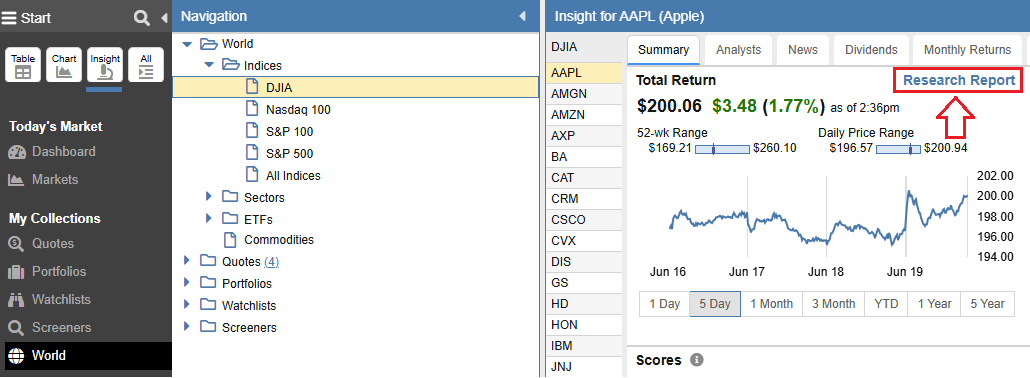Viewport: 1030px width, 378px height.
Task: Switch to the Monthly Returns tab
Action: [967, 50]
